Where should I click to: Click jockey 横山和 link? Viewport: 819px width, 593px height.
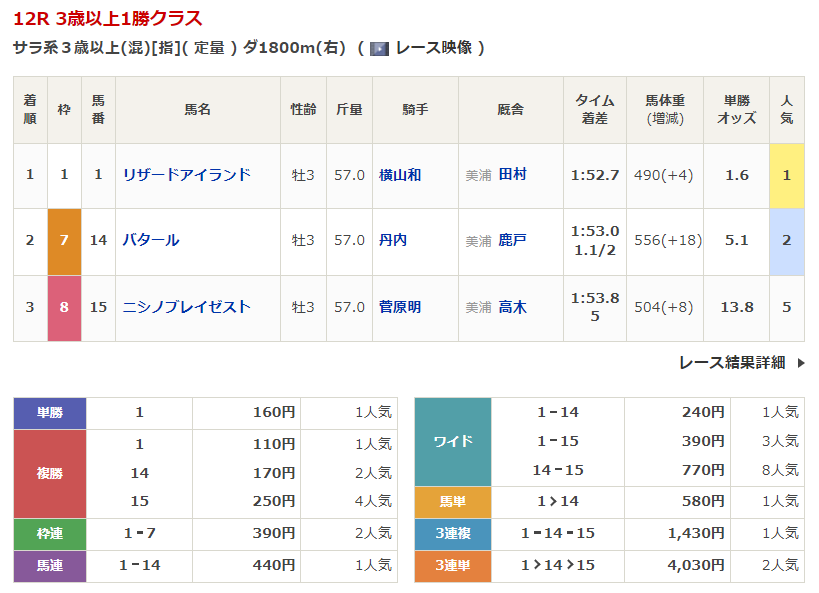click(x=400, y=175)
